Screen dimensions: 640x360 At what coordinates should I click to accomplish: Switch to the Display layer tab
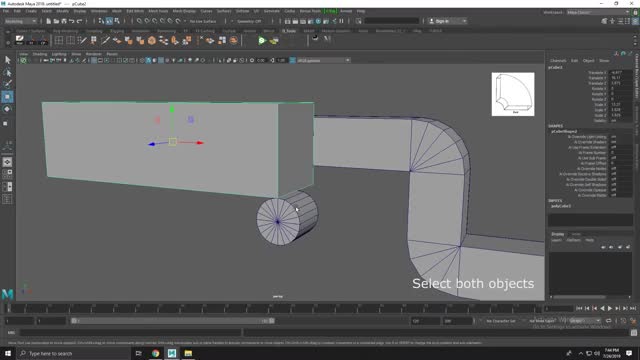(x=558, y=234)
